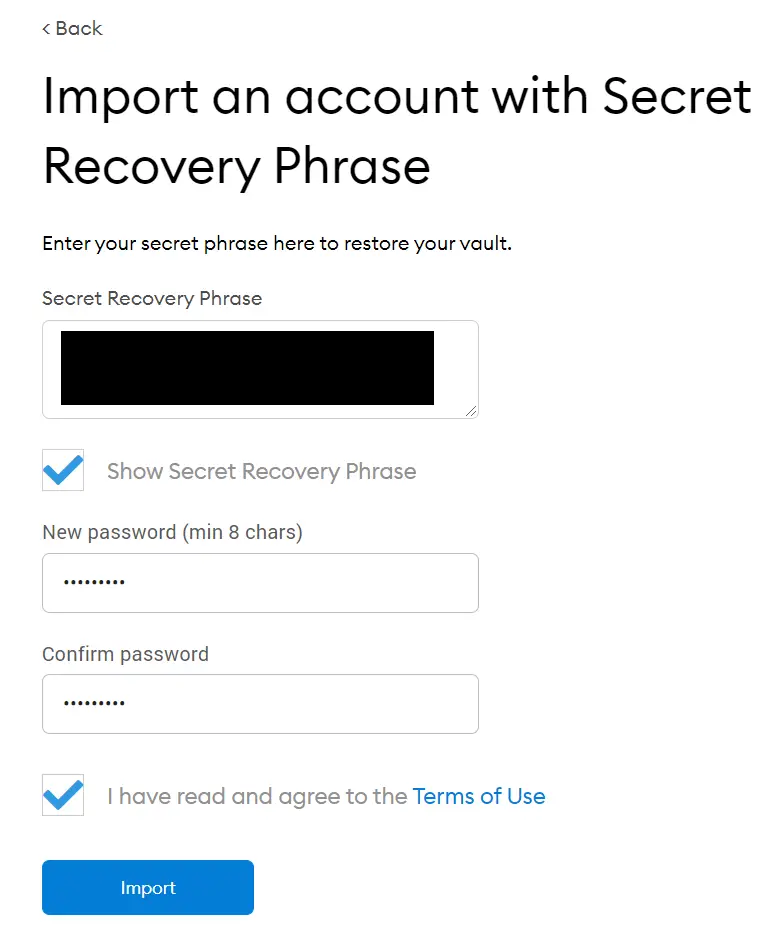The width and height of the screenshot is (767, 925).
Task: Focus the New password field
Action: [x=260, y=583]
